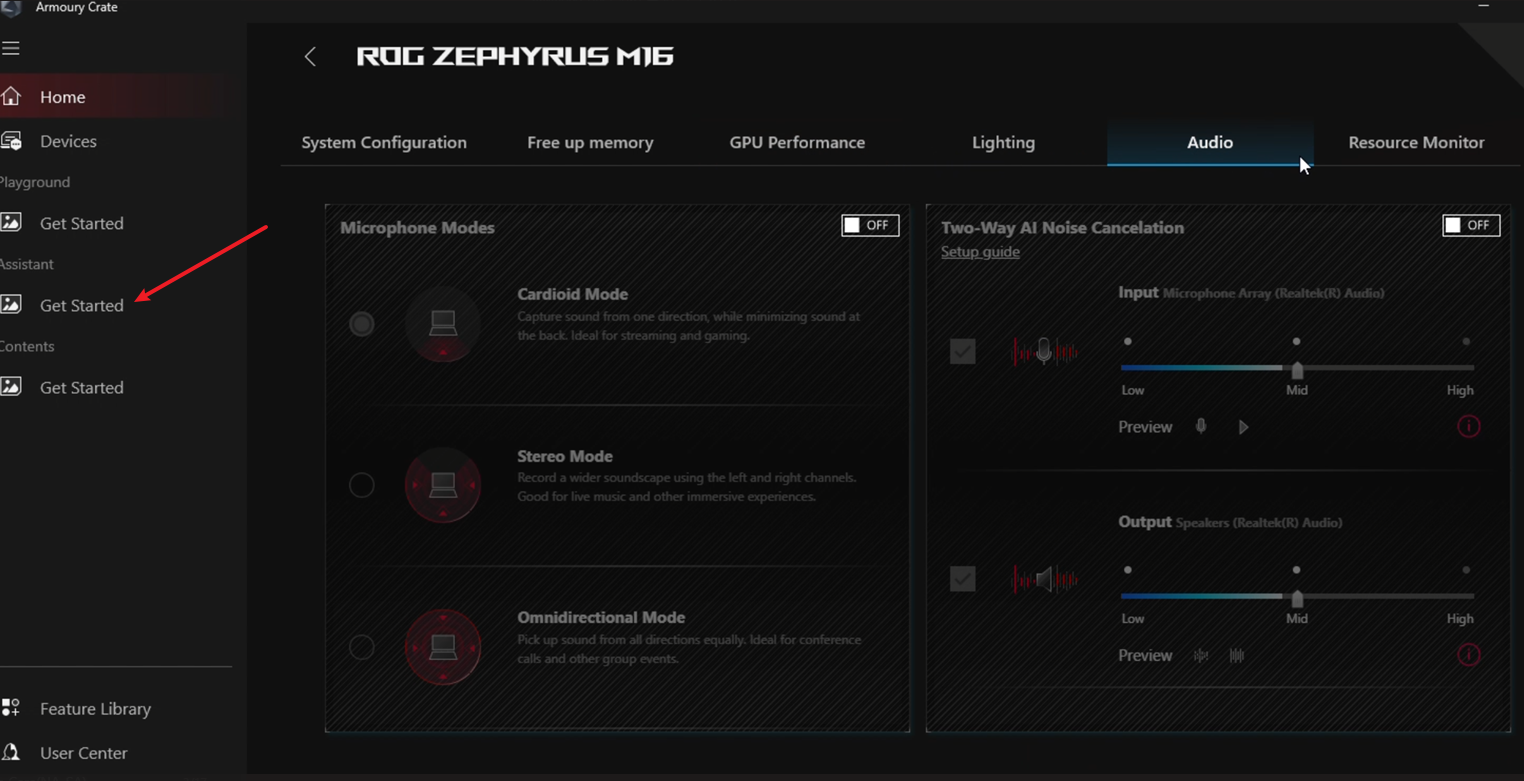Open the Setup guide link
This screenshot has width=1524, height=781.
coord(980,252)
